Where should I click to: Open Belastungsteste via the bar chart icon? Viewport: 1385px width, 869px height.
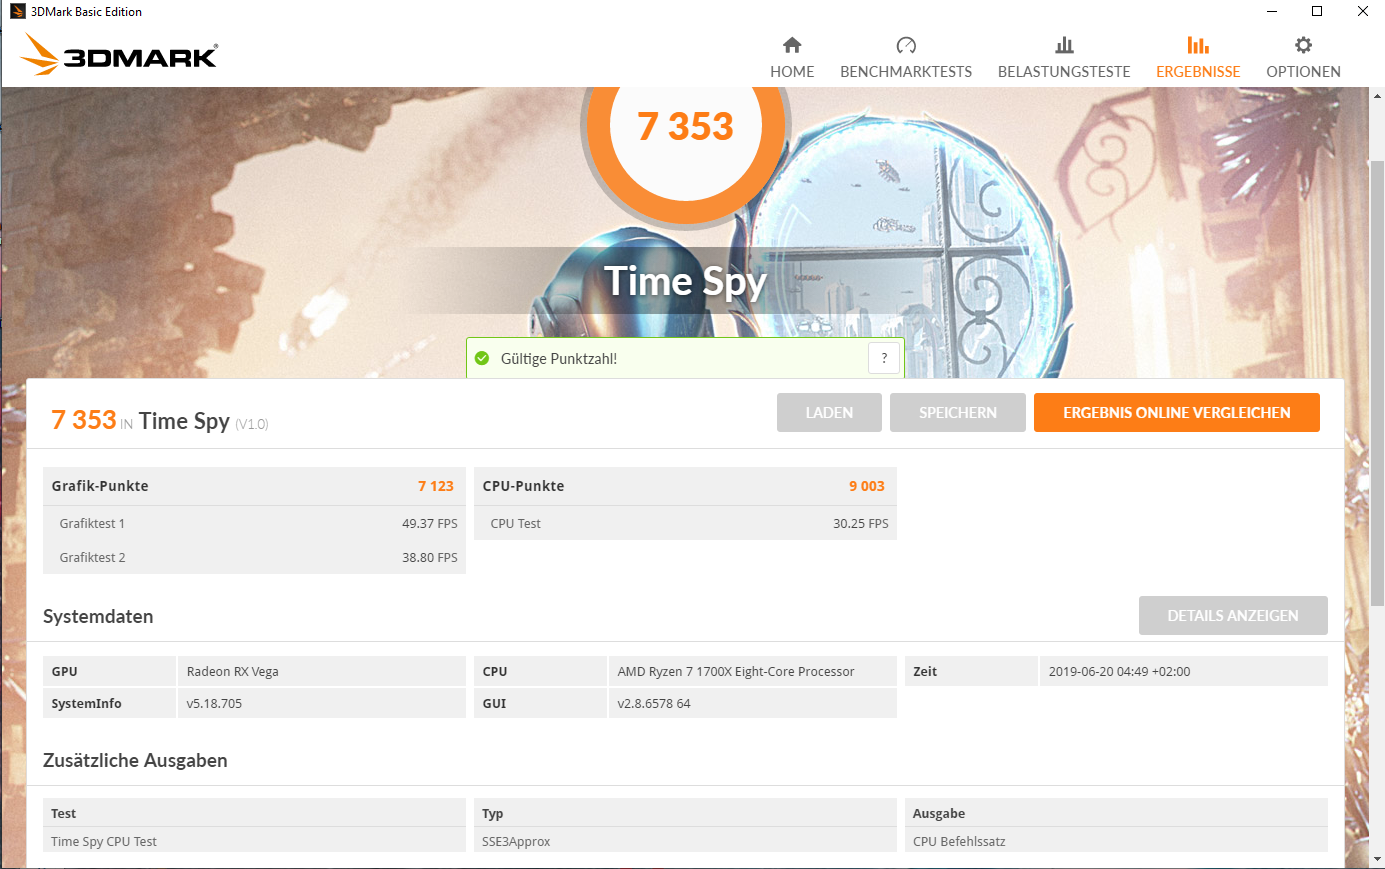click(1064, 45)
